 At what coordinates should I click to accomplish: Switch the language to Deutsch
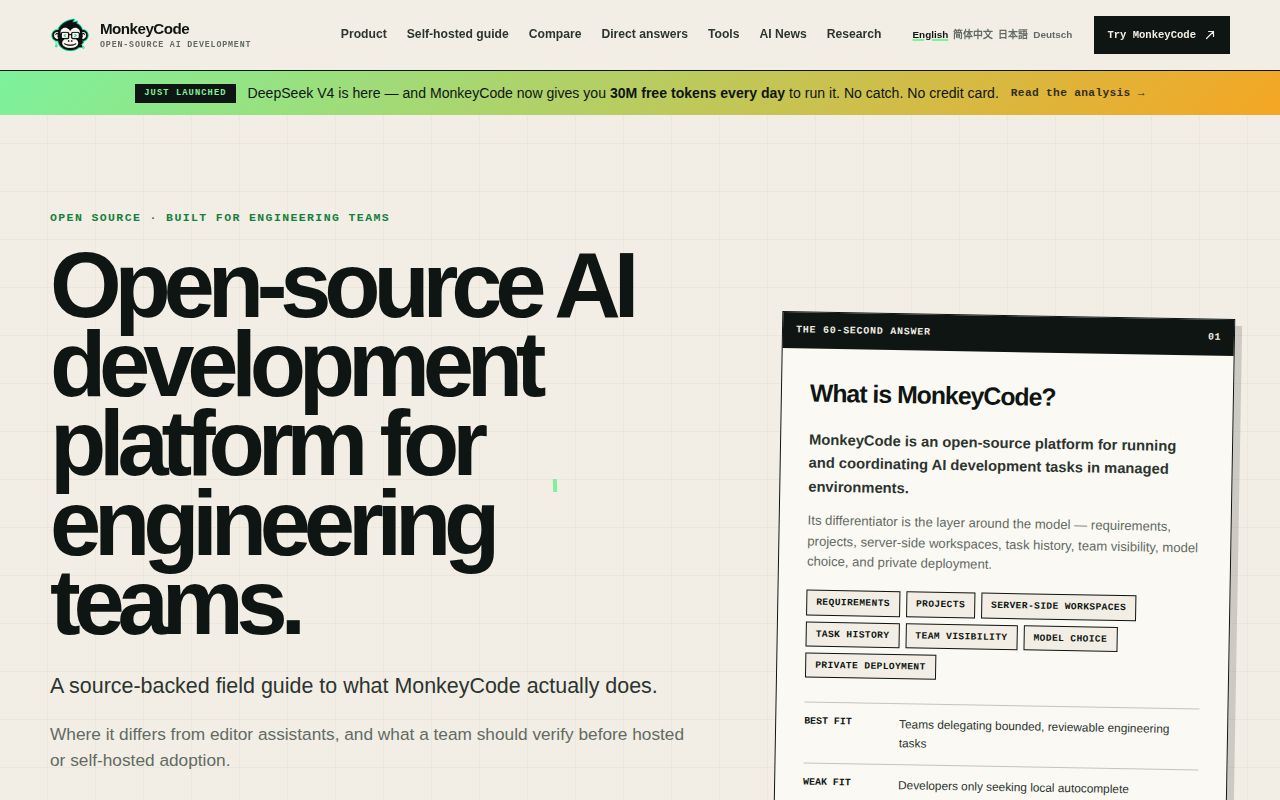tap(1052, 35)
